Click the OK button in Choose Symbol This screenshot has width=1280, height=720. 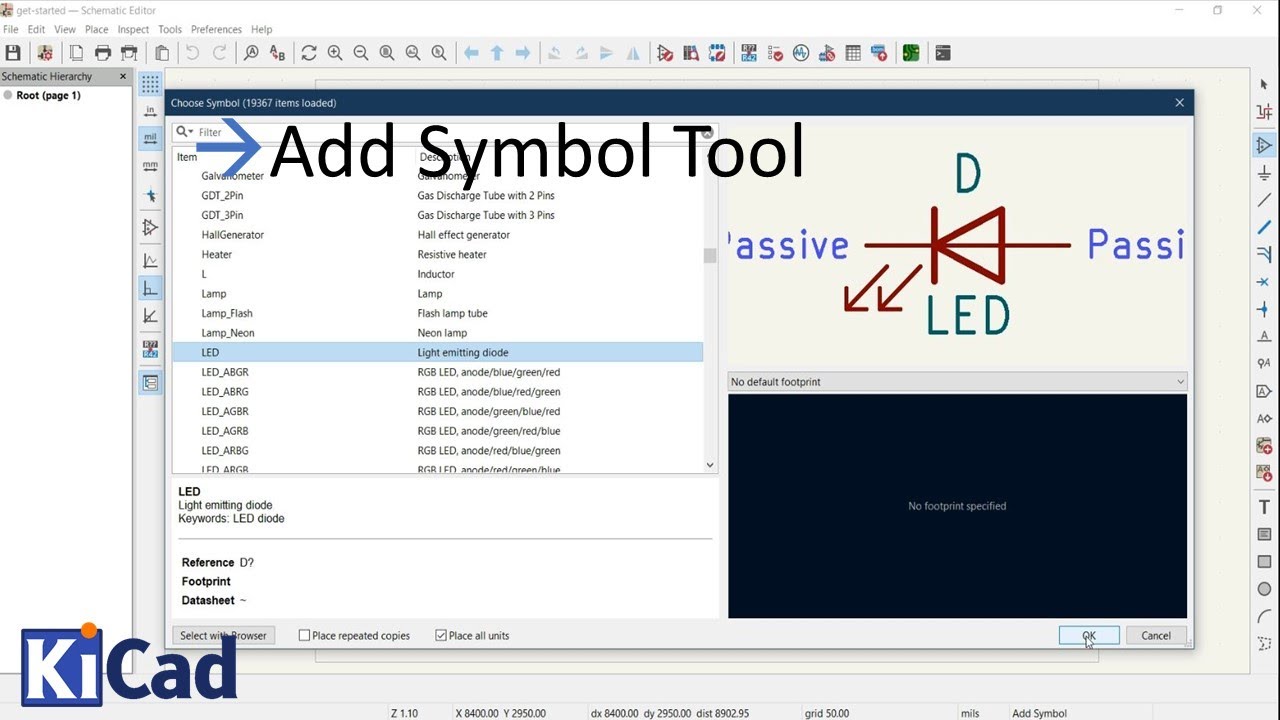click(x=1089, y=635)
